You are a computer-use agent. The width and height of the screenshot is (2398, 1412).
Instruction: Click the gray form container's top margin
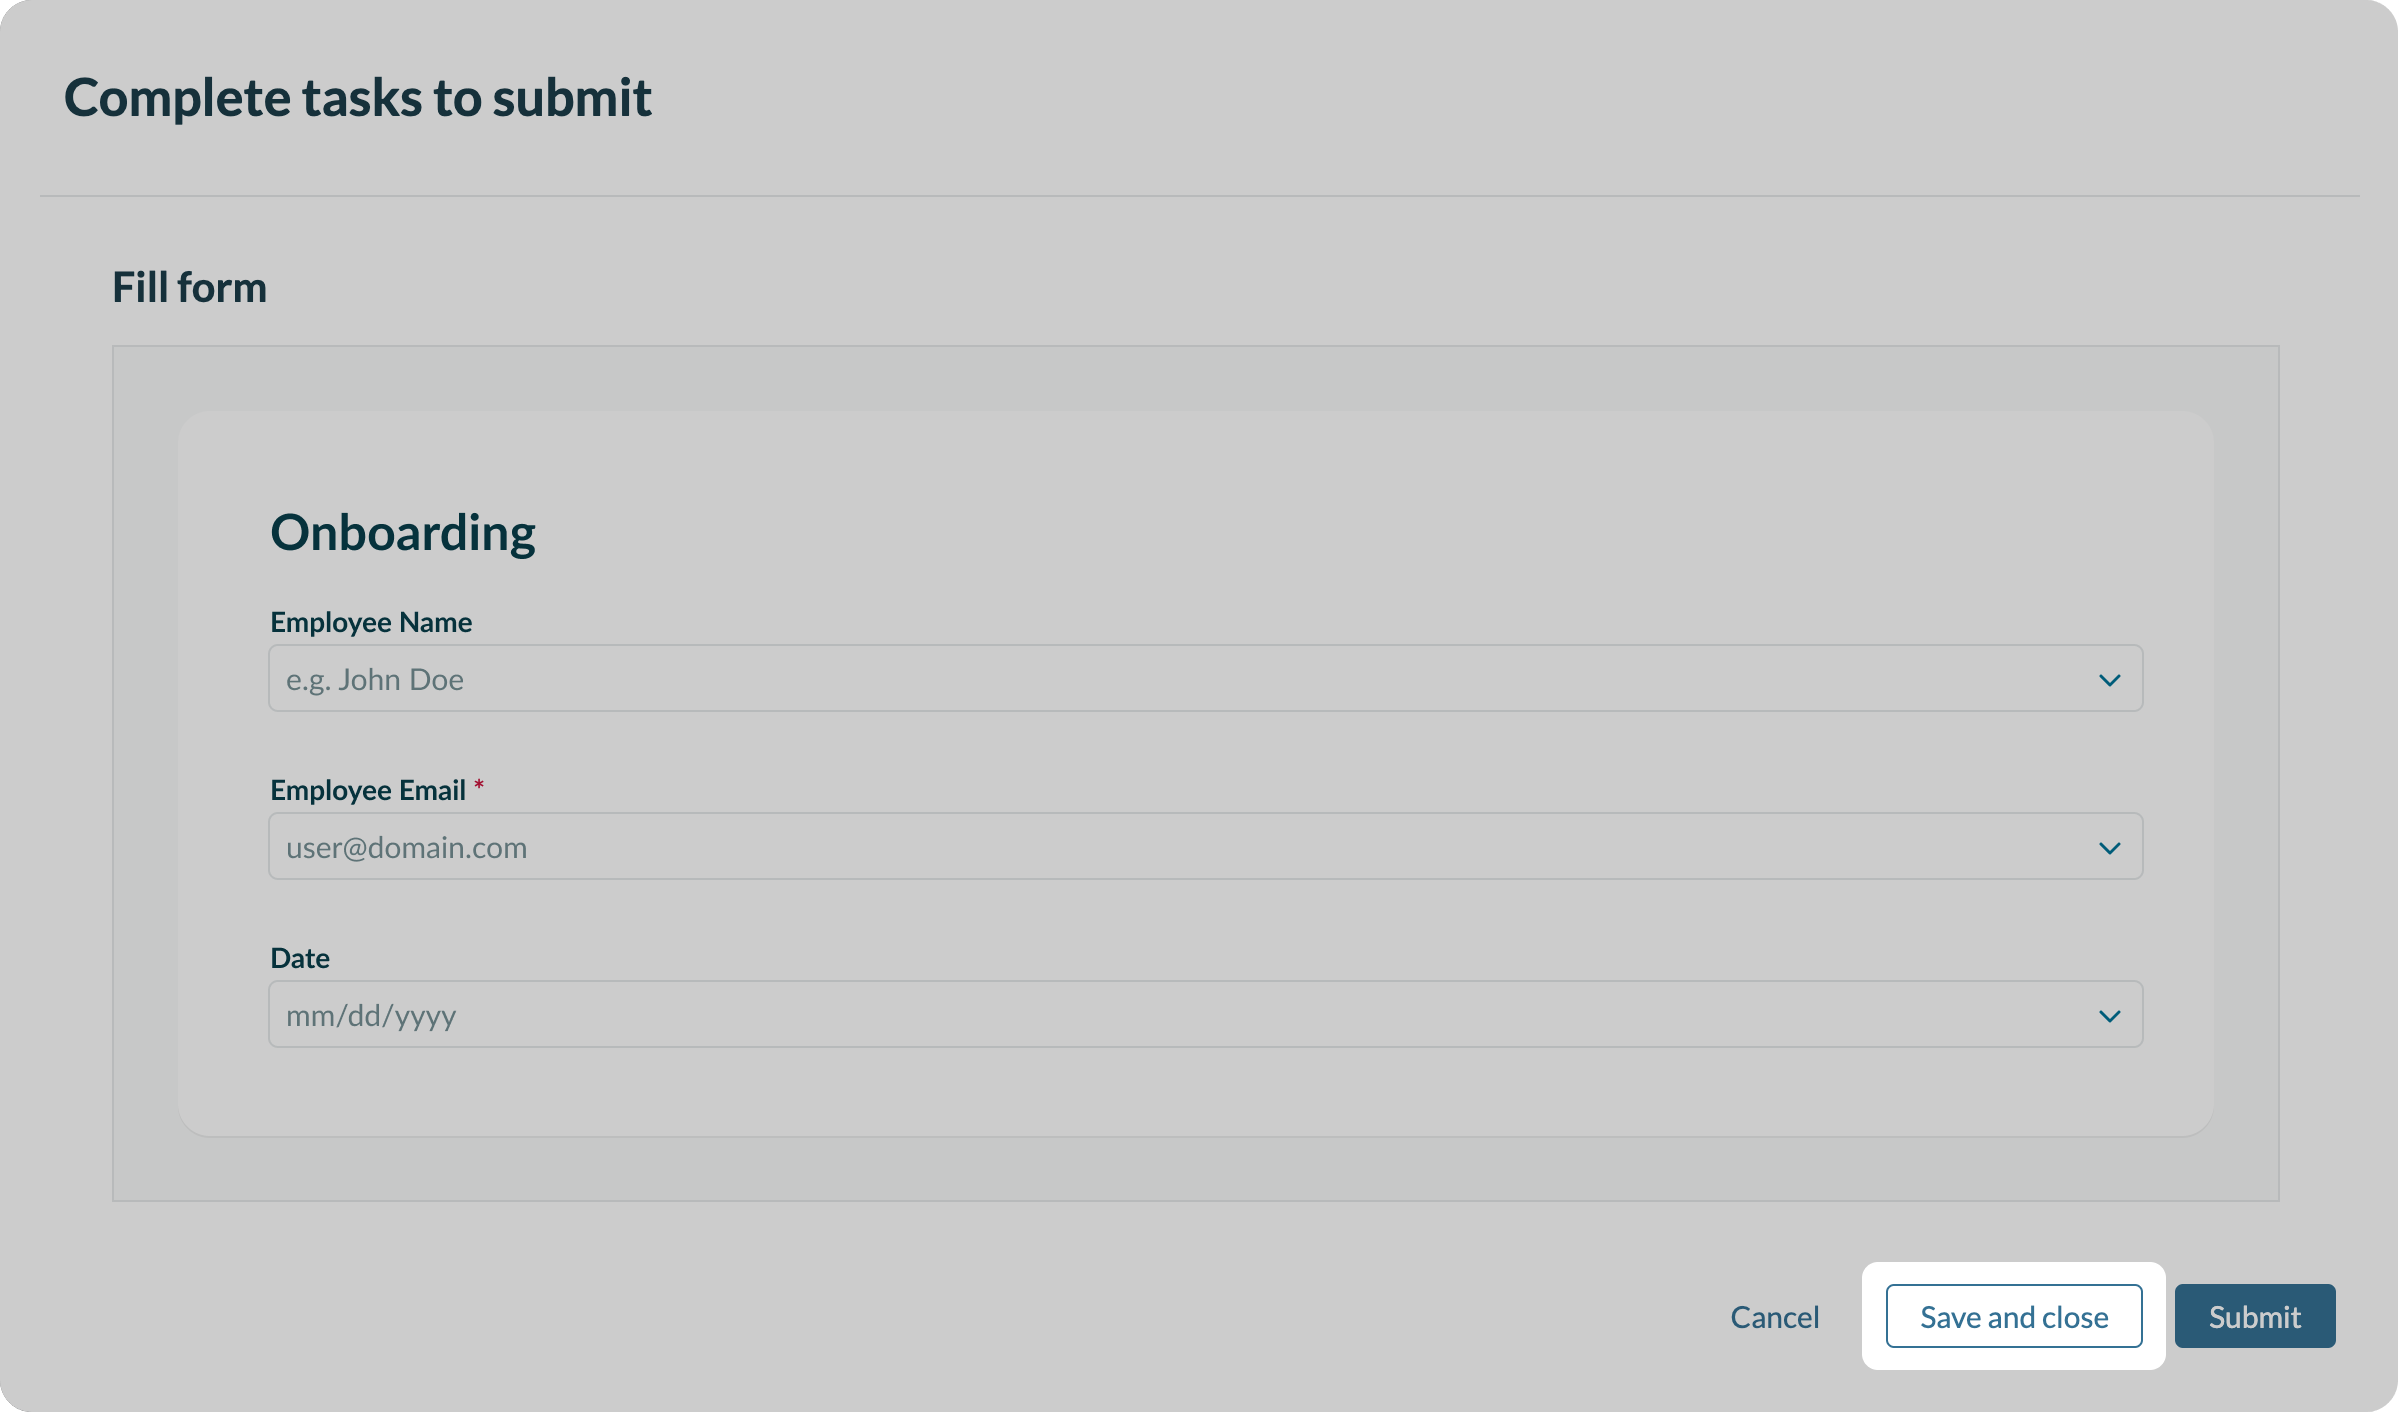(1195, 379)
